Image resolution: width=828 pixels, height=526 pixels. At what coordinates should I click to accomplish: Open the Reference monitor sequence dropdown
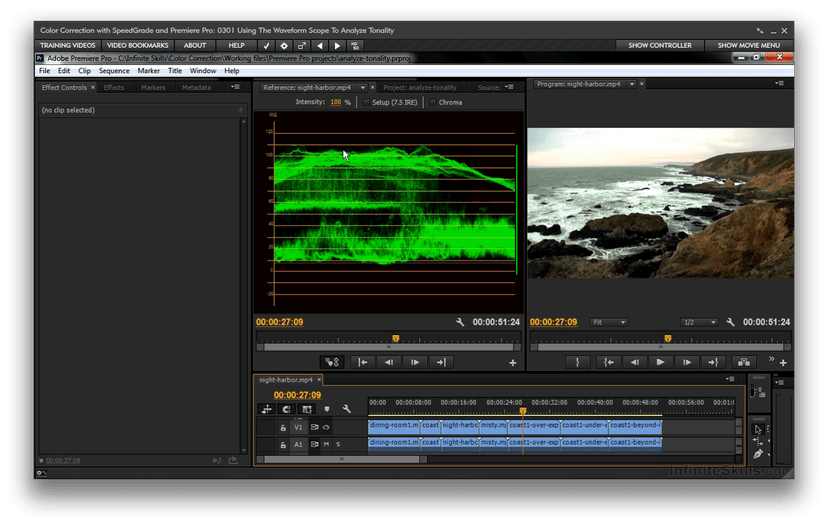tap(363, 88)
